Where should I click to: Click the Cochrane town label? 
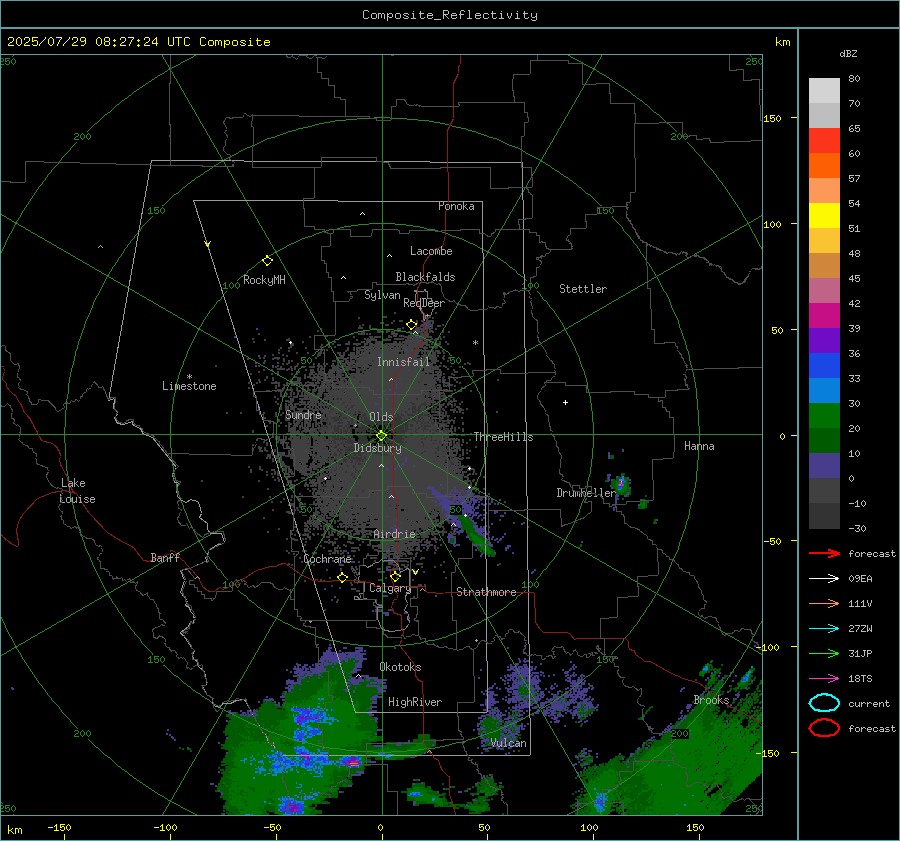(327, 559)
